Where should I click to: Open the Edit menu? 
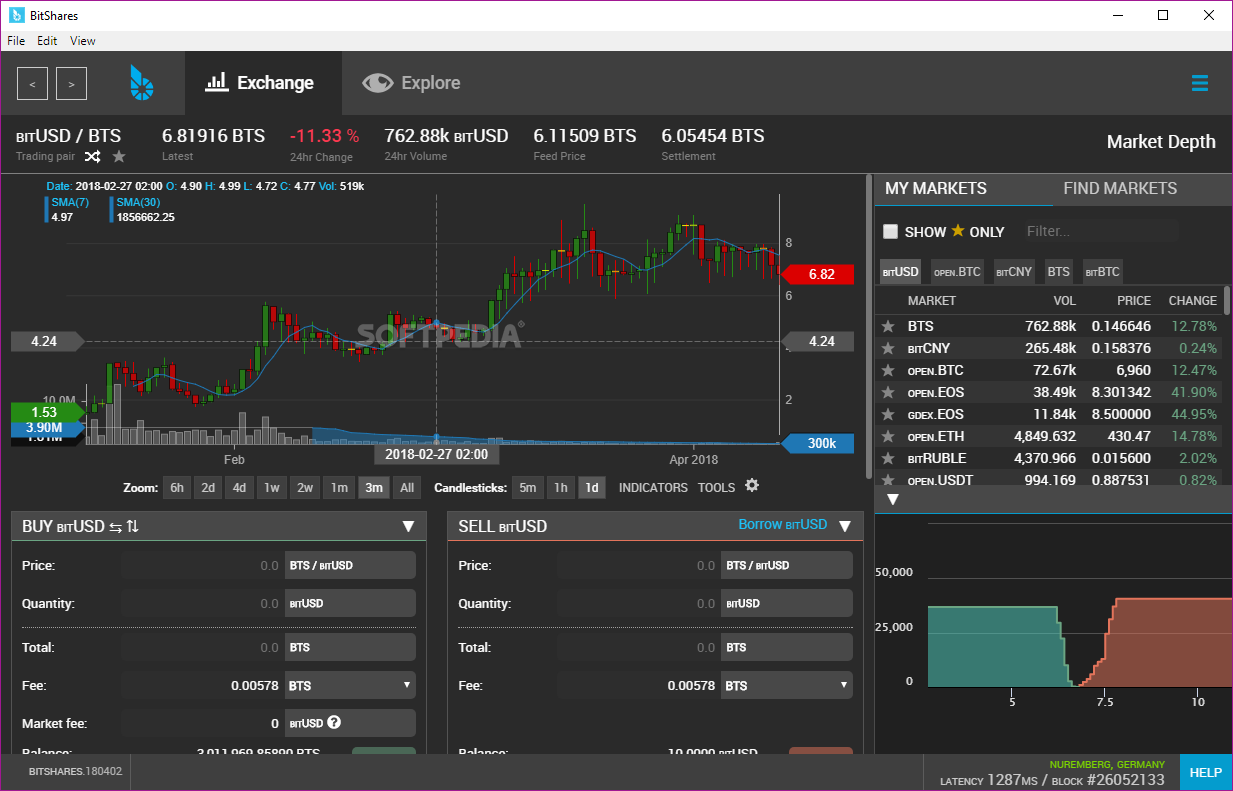[x=47, y=41]
